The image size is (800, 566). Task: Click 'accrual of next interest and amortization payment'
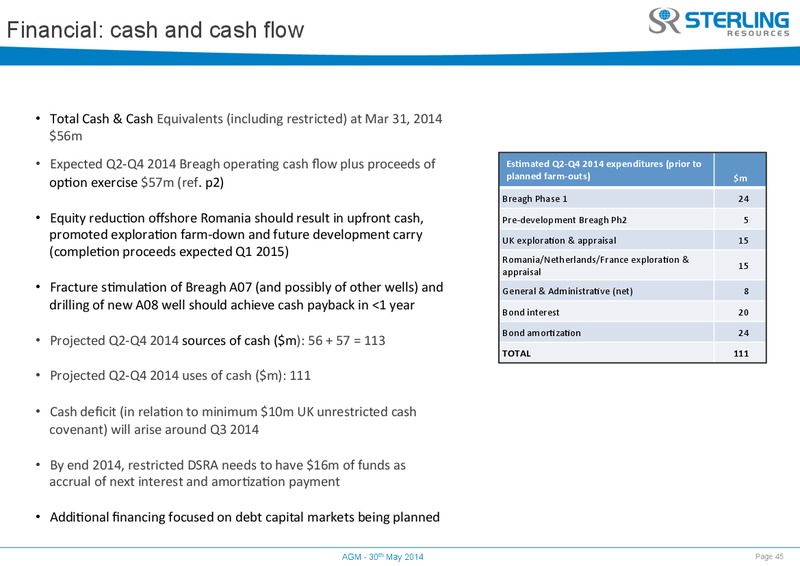pos(194,482)
